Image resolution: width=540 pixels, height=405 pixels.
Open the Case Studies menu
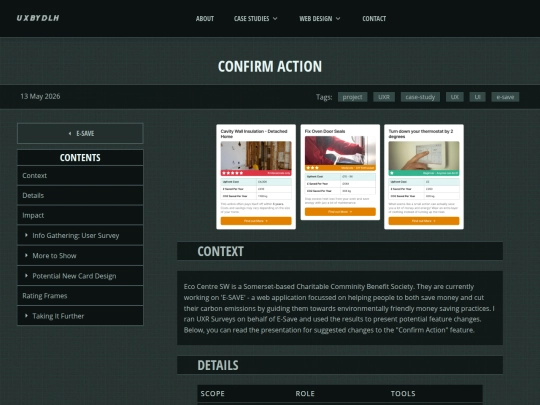pos(251,19)
